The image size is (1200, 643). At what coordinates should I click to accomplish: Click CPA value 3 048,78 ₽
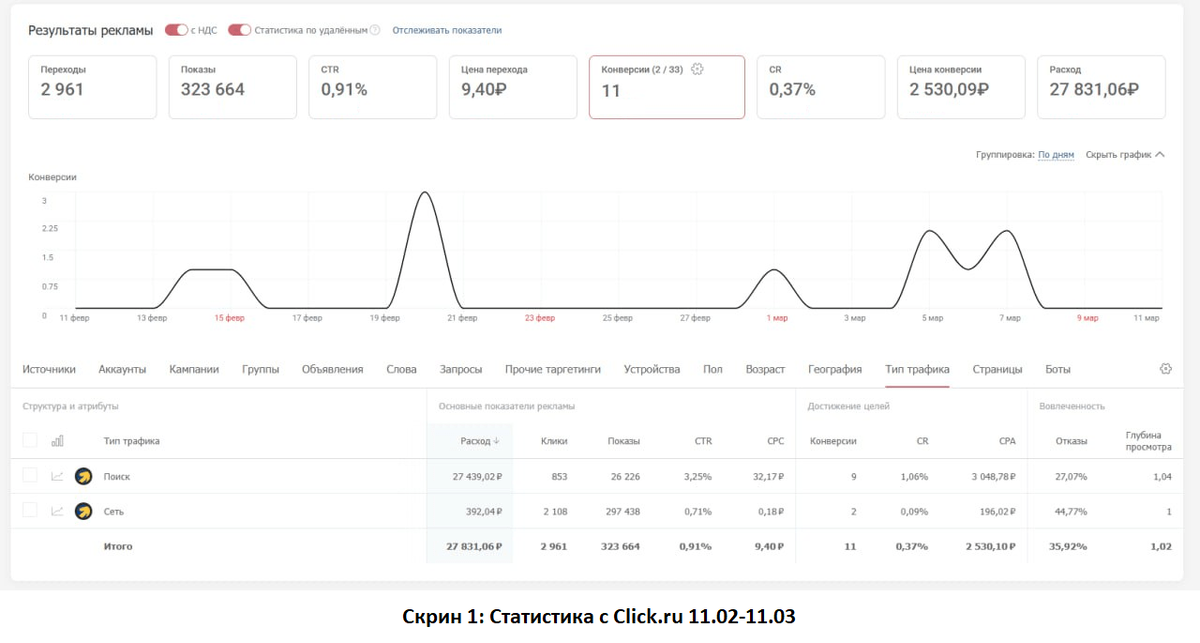point(992,477)
